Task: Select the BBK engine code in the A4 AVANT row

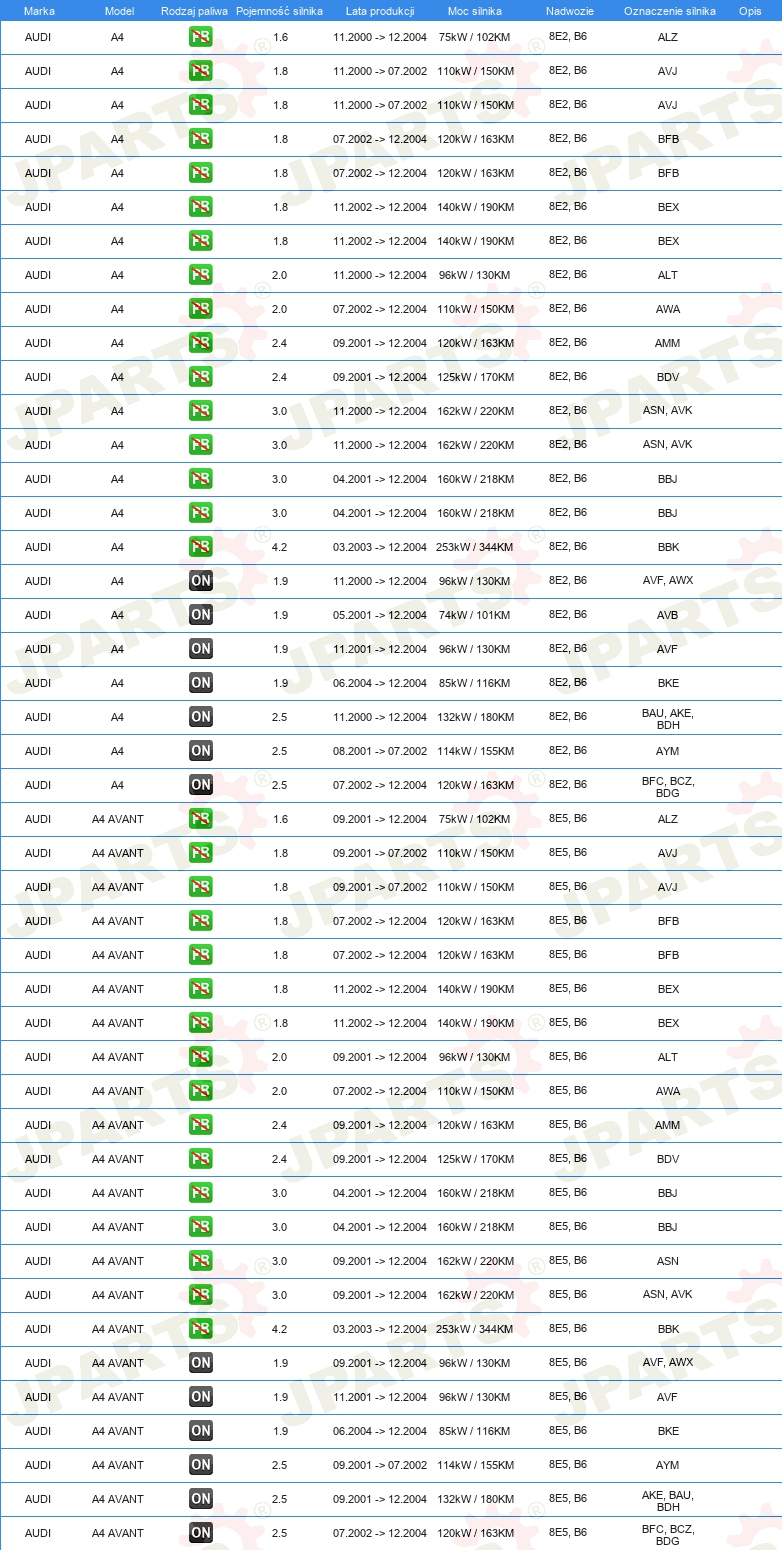Action: tap(668, 1330)
